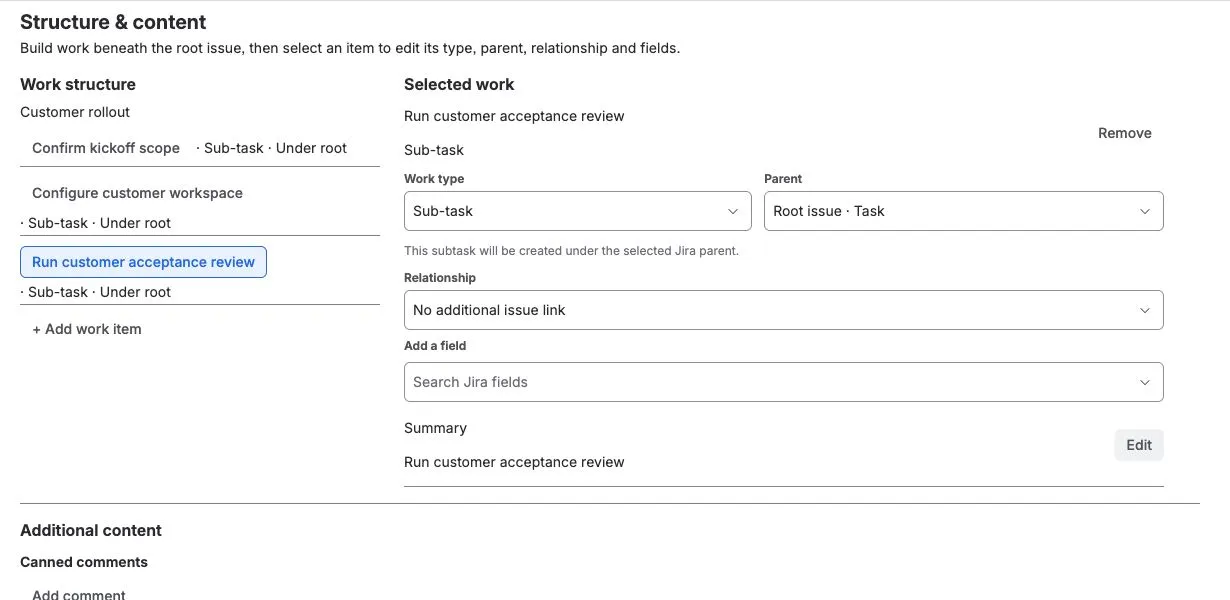
Task: Click + Add work item
Action: (x=87, y=329)
